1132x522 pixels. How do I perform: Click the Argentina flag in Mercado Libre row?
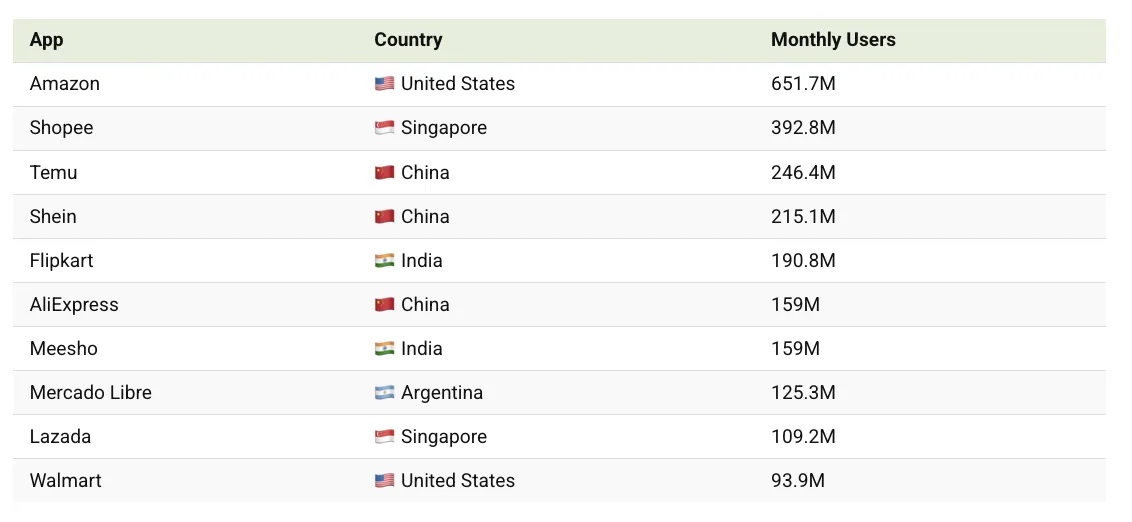coord(384,392)
